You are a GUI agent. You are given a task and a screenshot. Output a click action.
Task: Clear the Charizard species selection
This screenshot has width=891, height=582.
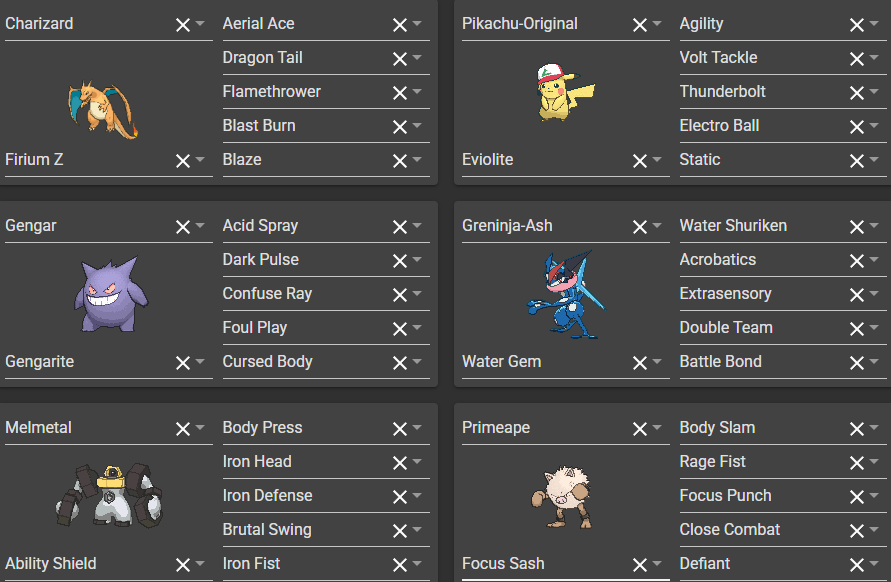point(182,25)
